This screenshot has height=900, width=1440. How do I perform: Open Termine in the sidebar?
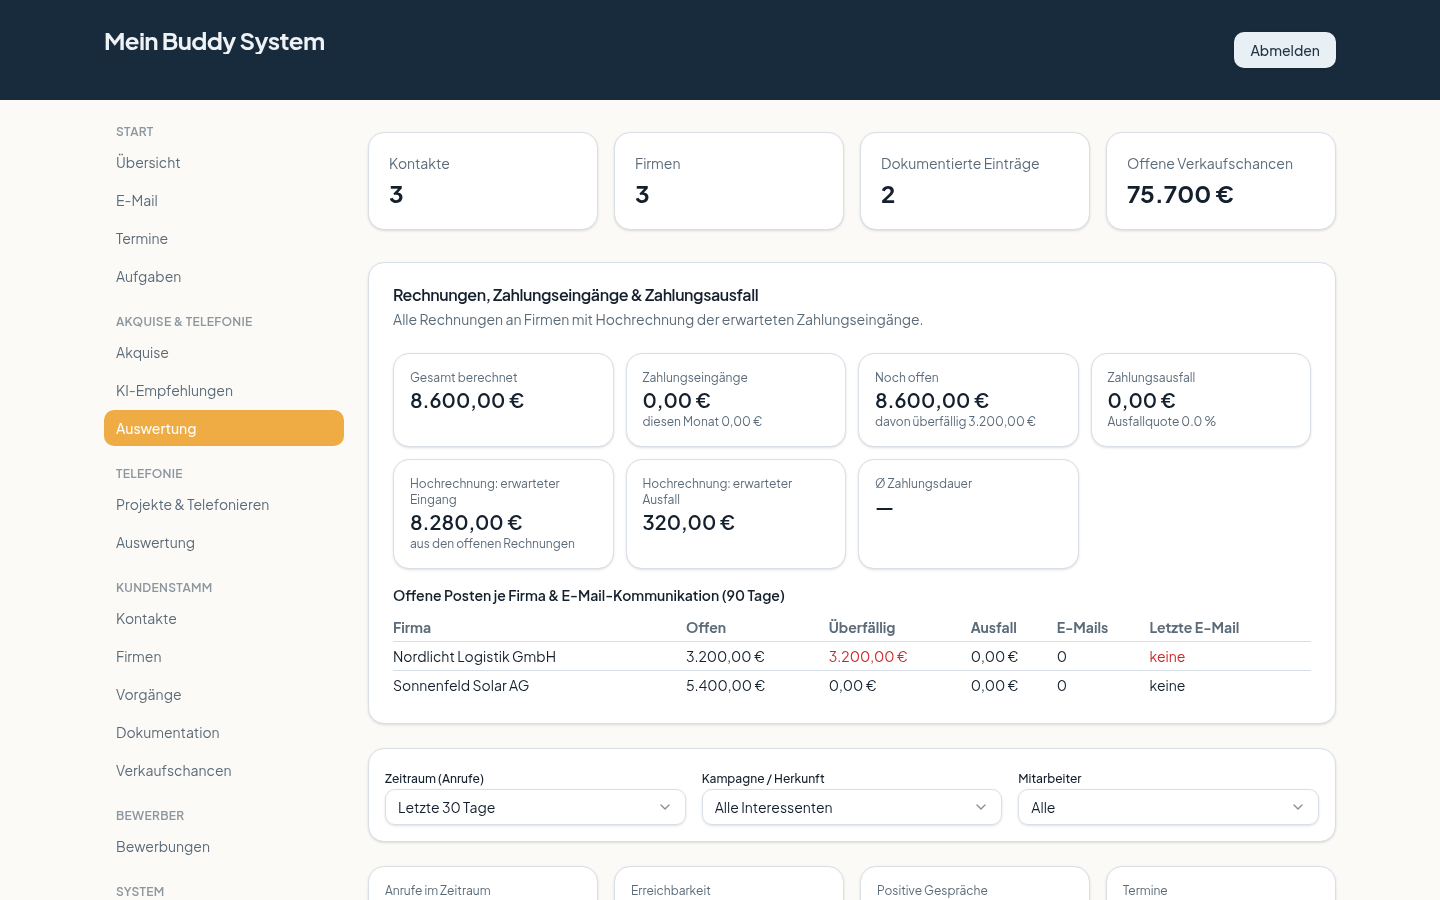[x=224, y=238]
